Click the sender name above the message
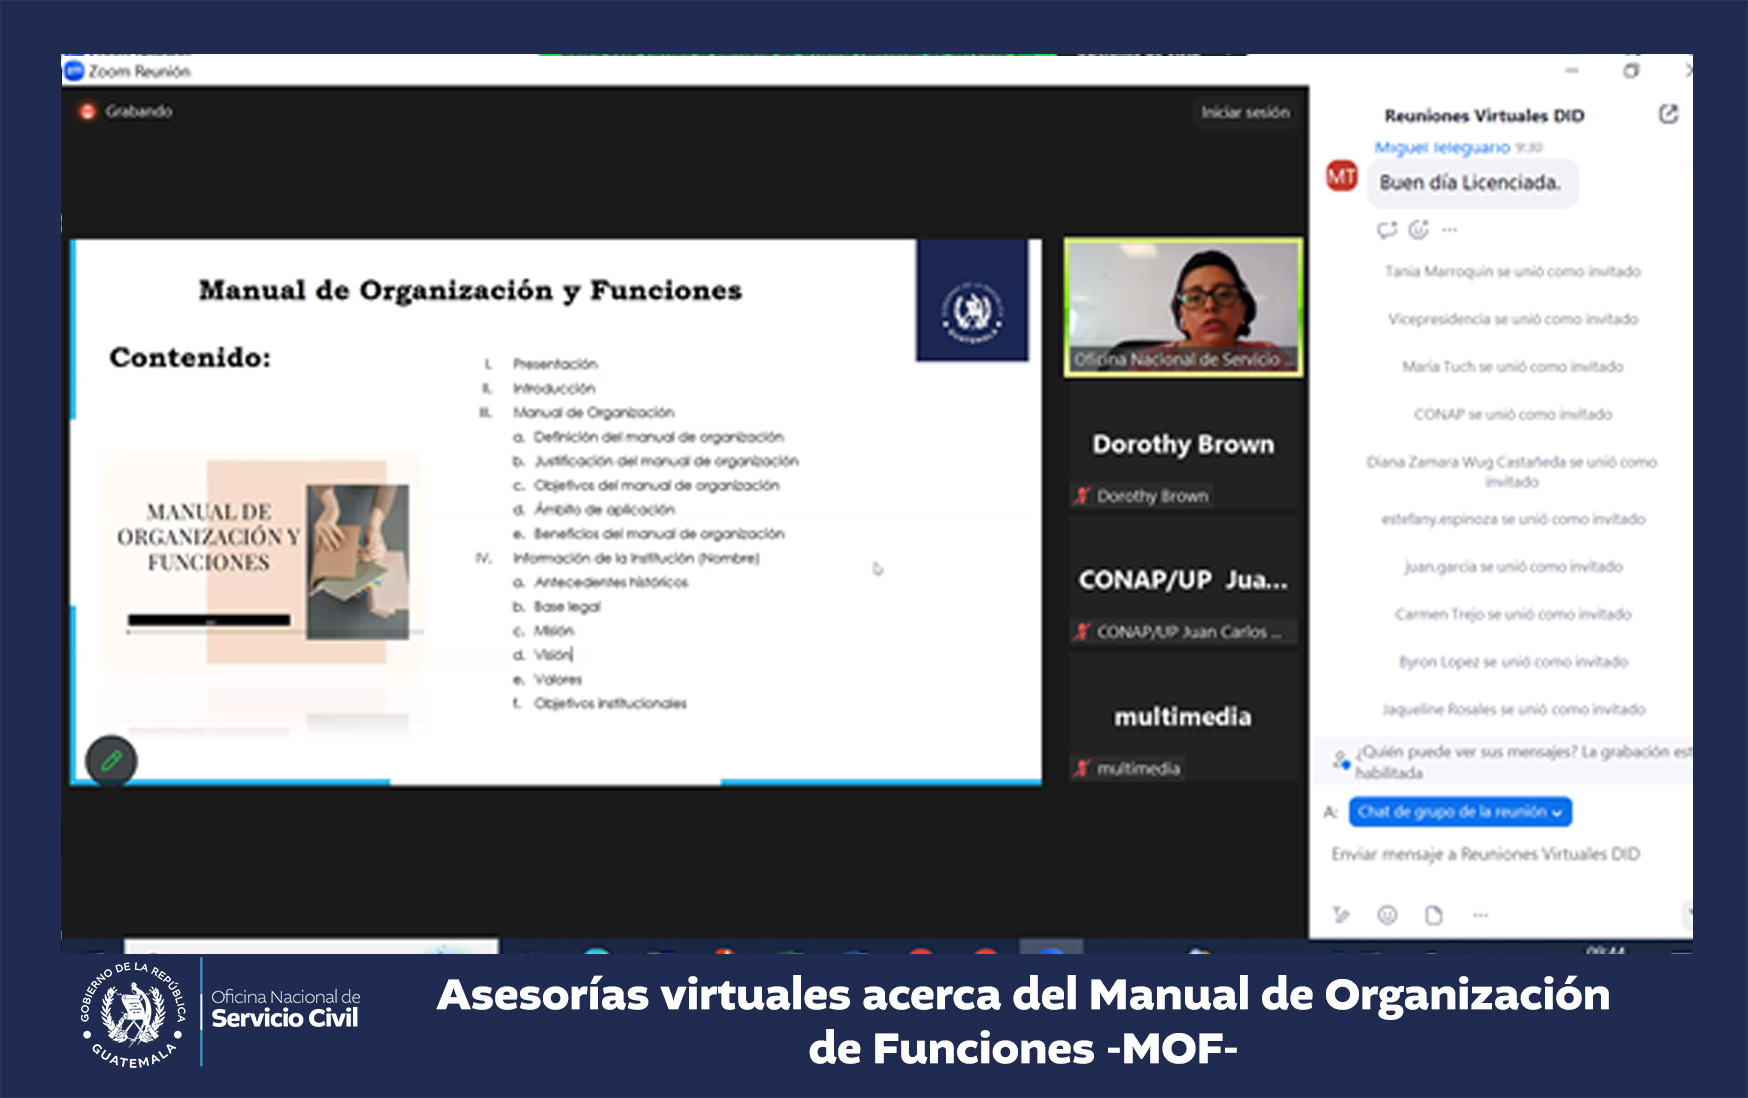Screen dimensions: 1748x1098 click(1441, 147)
